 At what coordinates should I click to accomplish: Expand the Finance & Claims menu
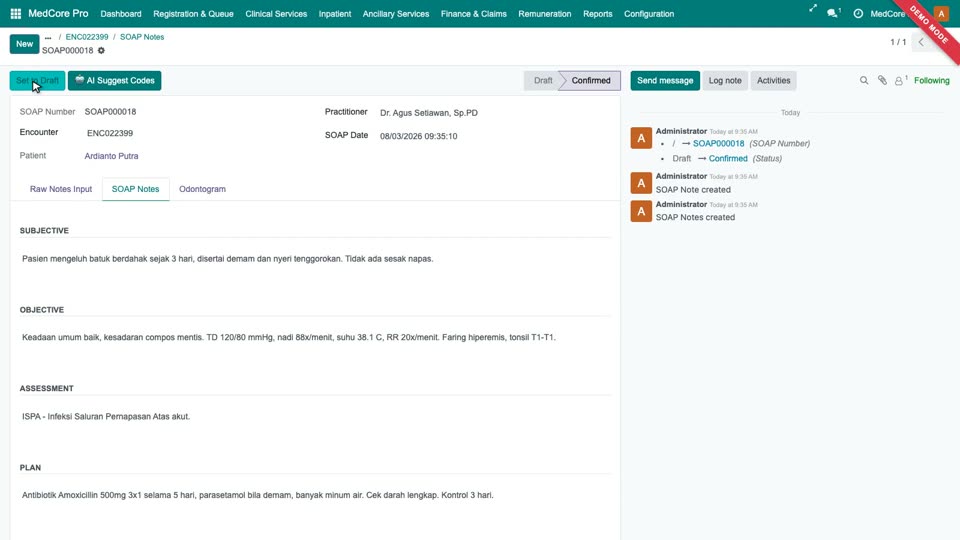[x=473, y=13]
